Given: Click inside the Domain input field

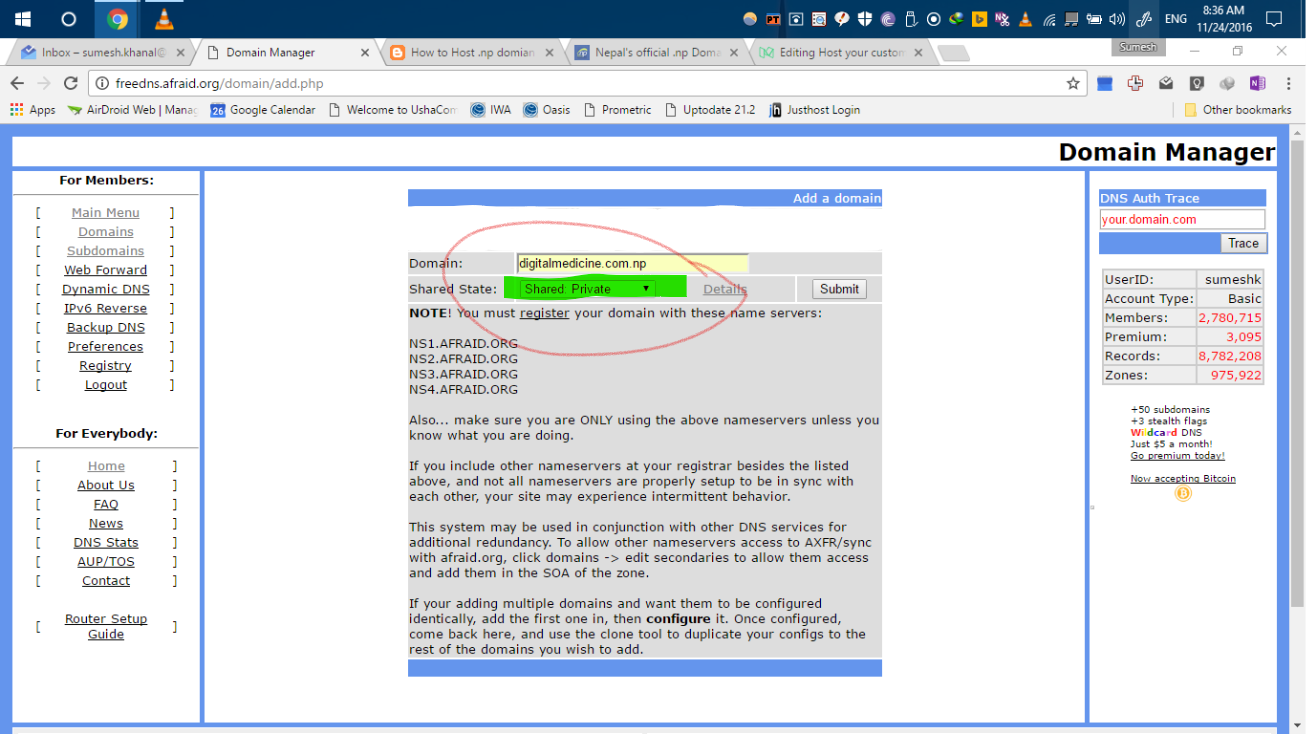Looking at the screenshot, I should pos(632,263).
